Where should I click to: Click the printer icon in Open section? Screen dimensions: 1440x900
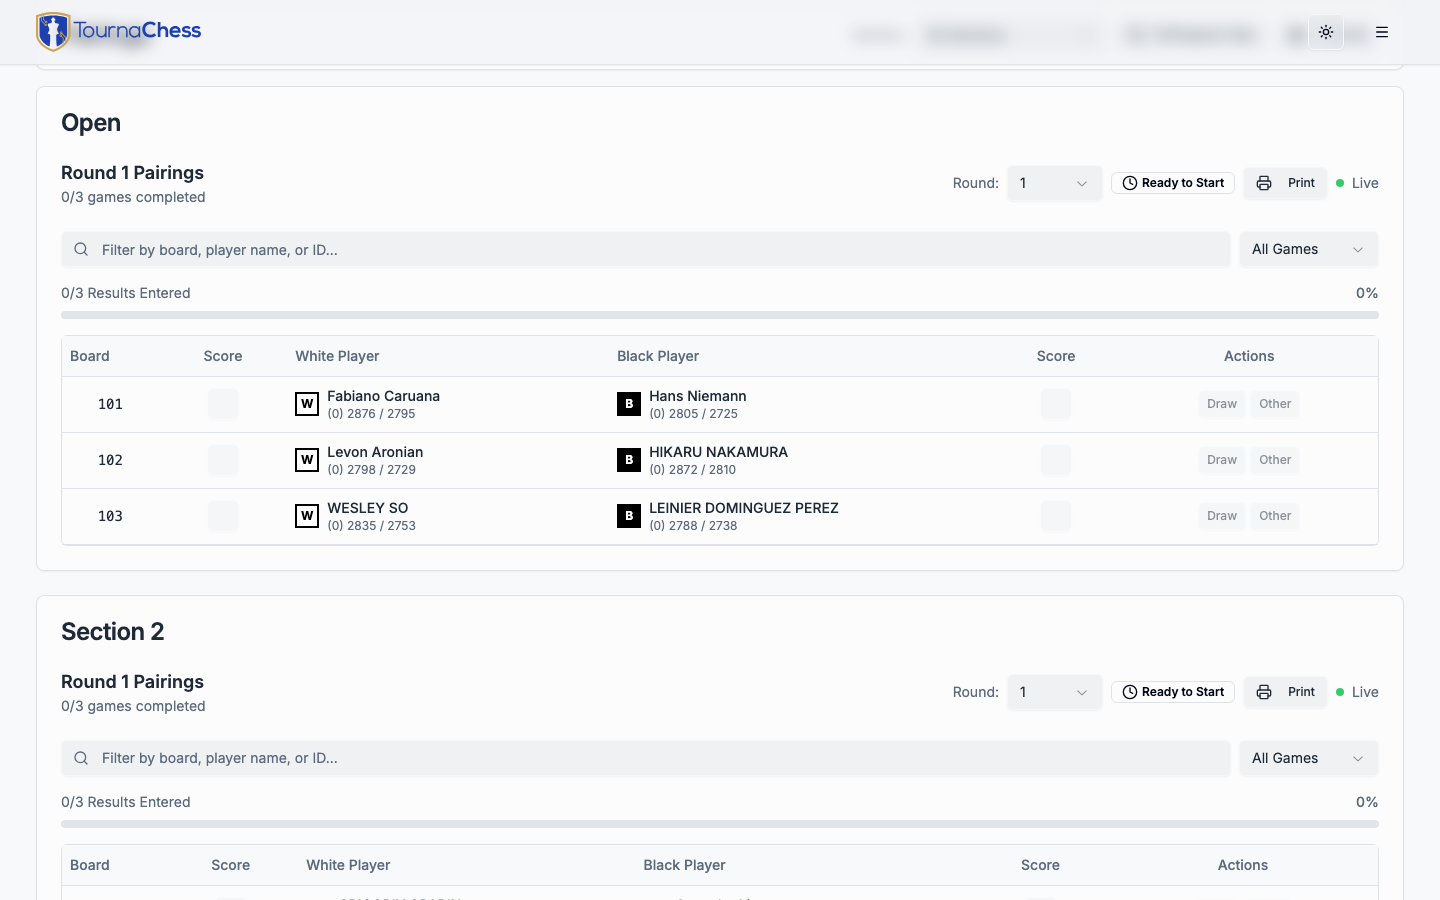pos(1264,183)
